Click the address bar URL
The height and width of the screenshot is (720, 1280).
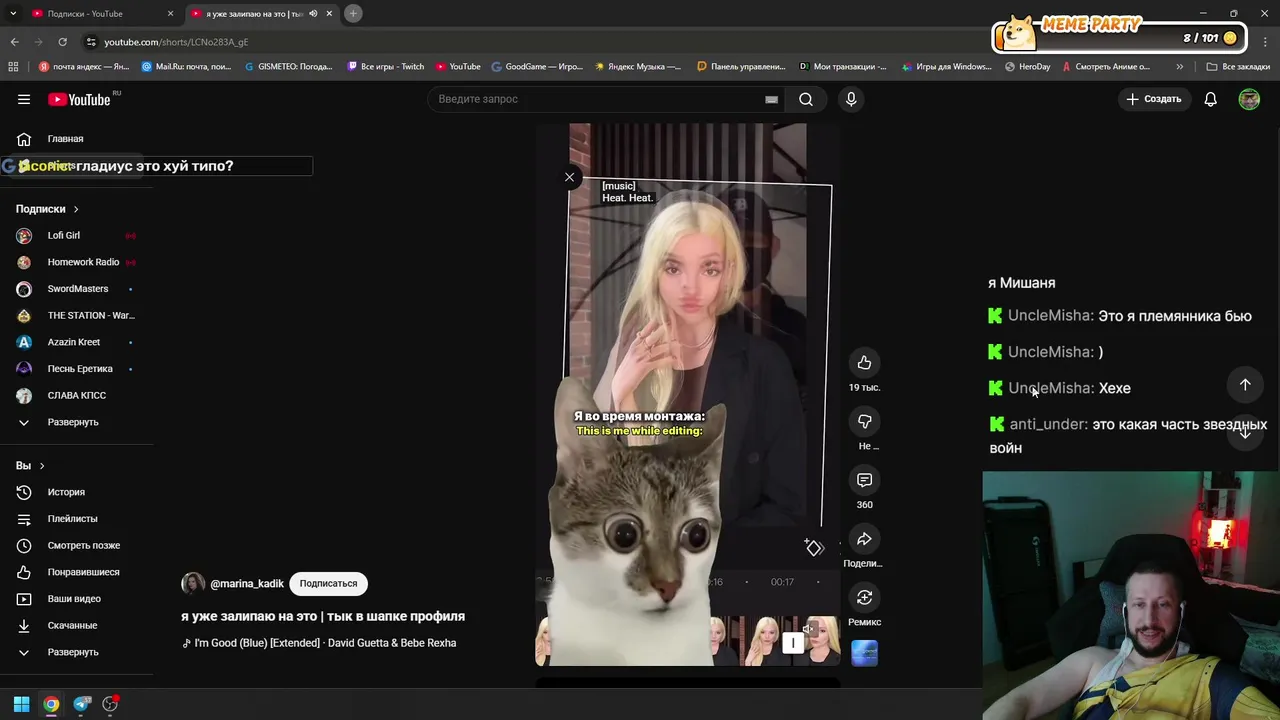pyautogui.click(x=176, y=42)
